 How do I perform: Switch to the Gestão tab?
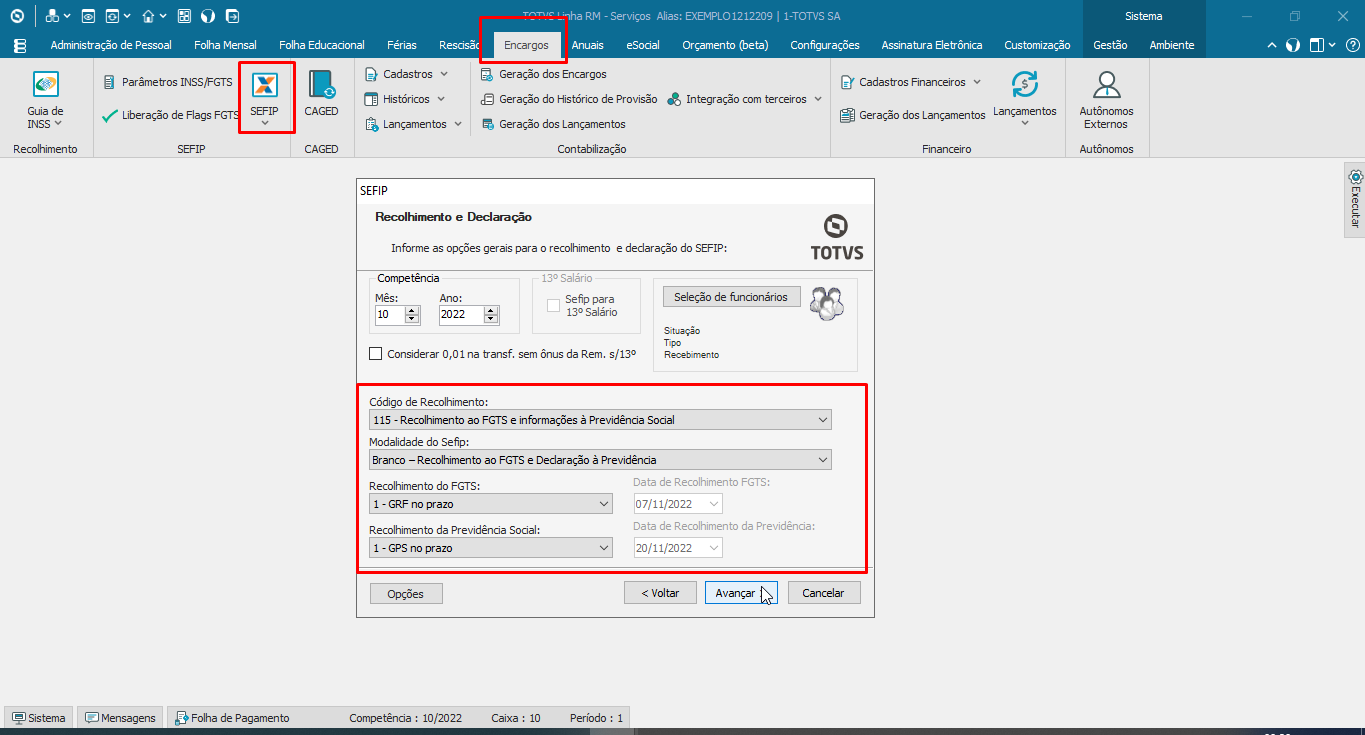click(x=1110, y=45)
